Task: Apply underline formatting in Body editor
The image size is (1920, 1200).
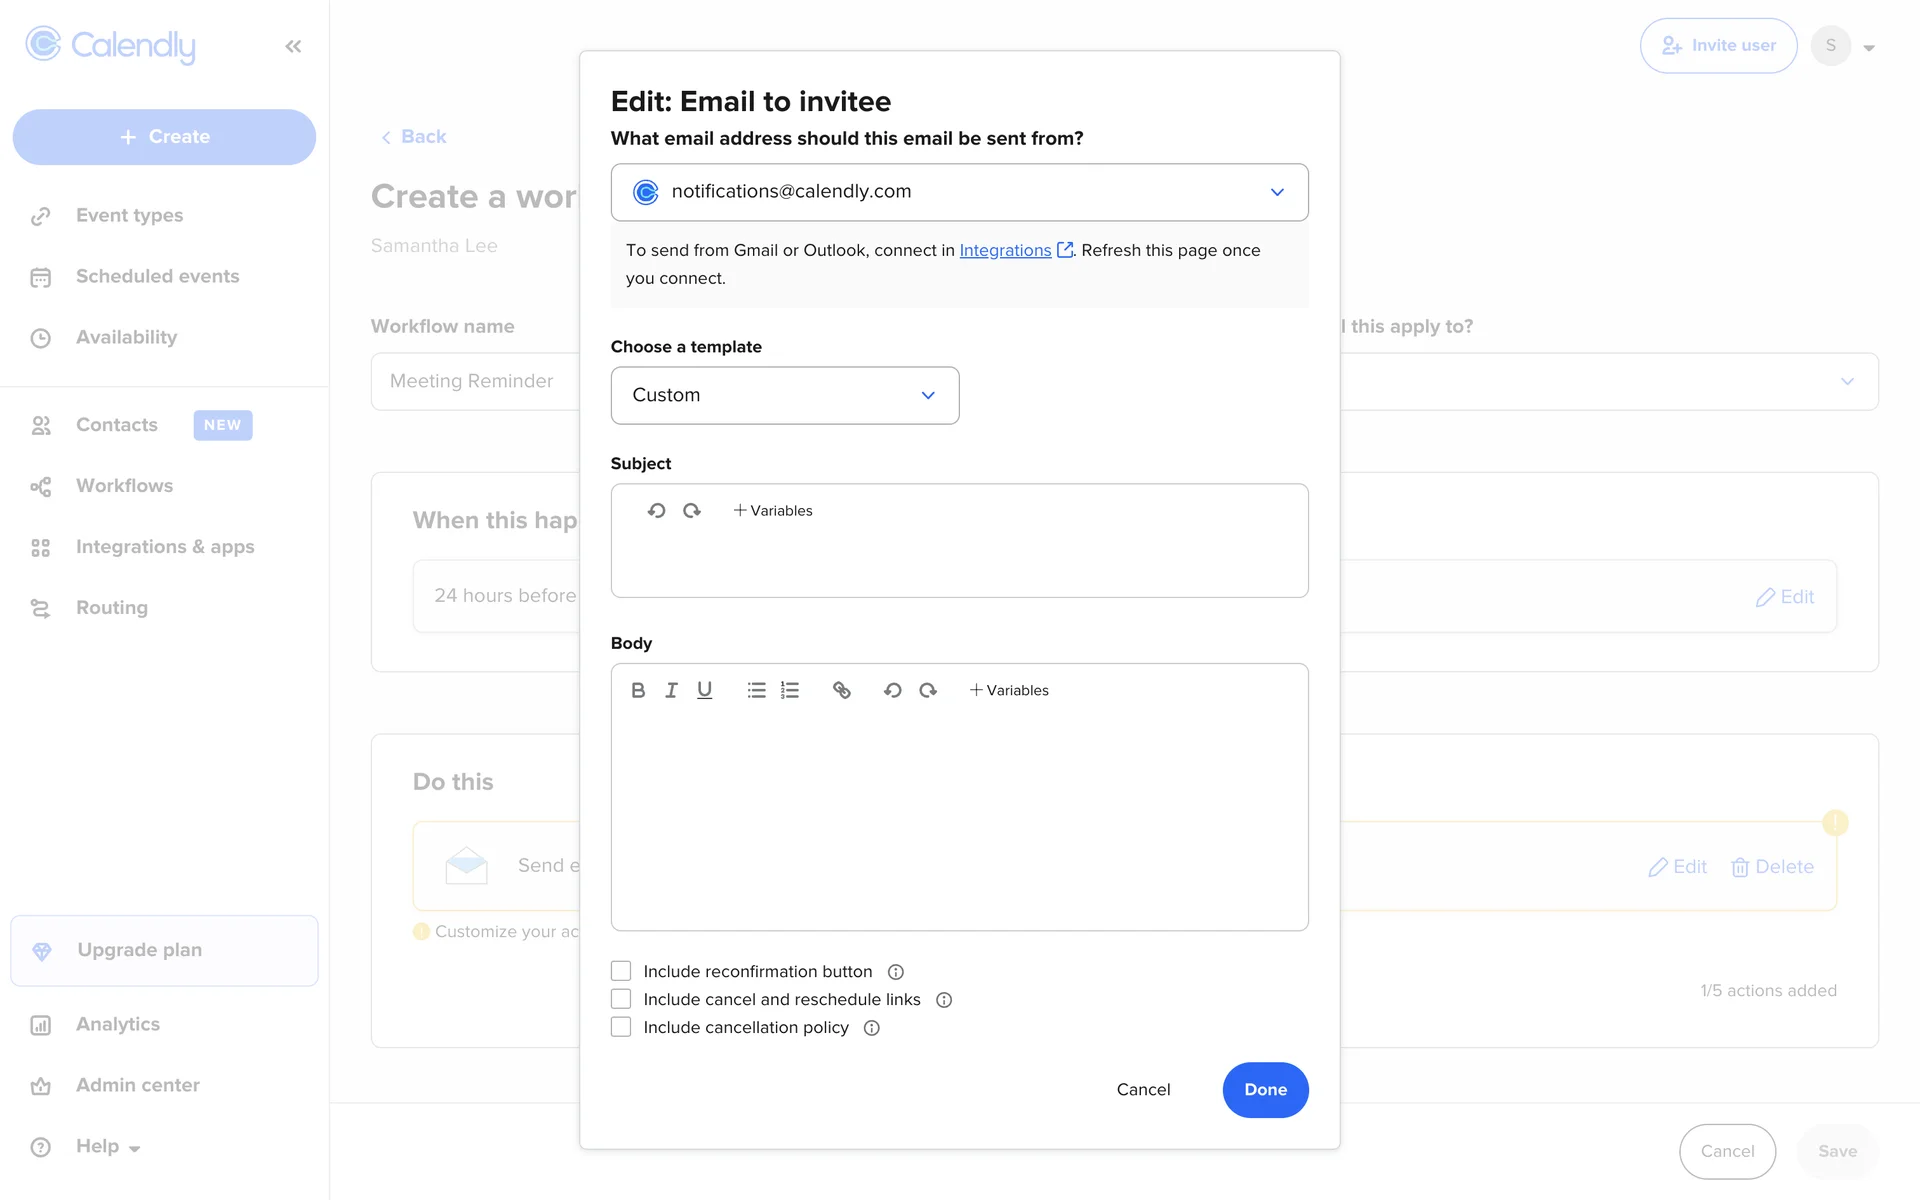Action: click(704, 690)
